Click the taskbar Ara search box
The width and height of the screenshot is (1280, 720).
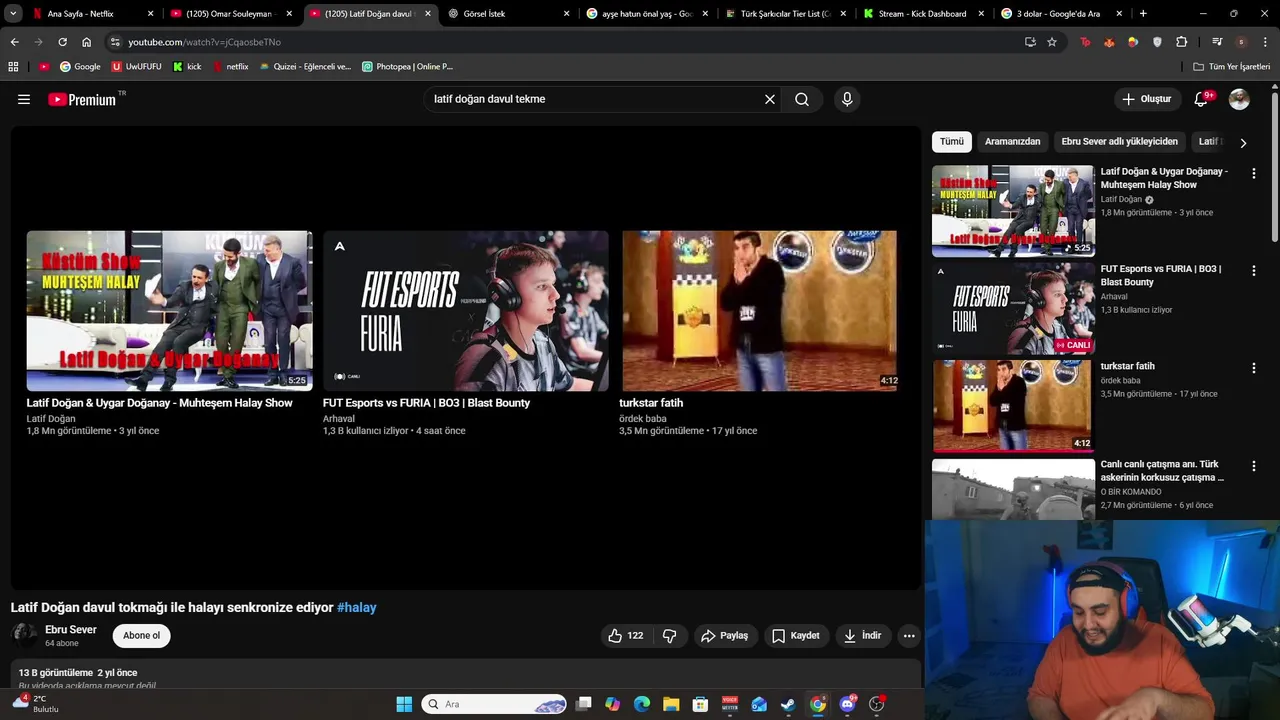[494, 704]
